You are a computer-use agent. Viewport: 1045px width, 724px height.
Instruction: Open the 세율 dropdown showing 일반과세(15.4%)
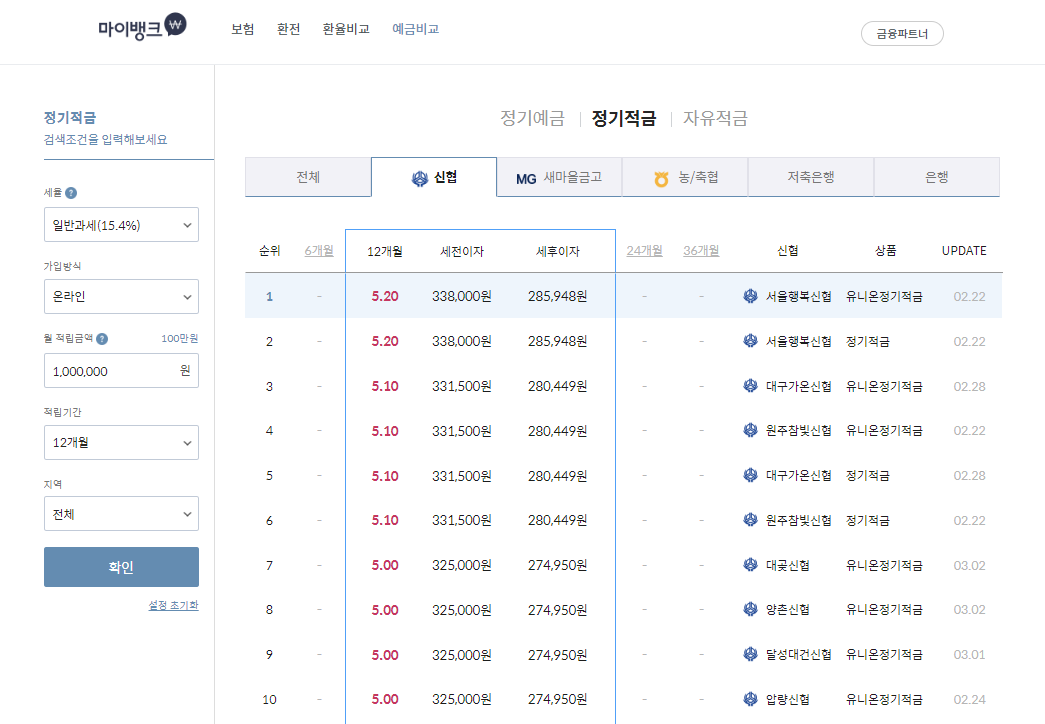pyautogui.click(x=121, y=225)
